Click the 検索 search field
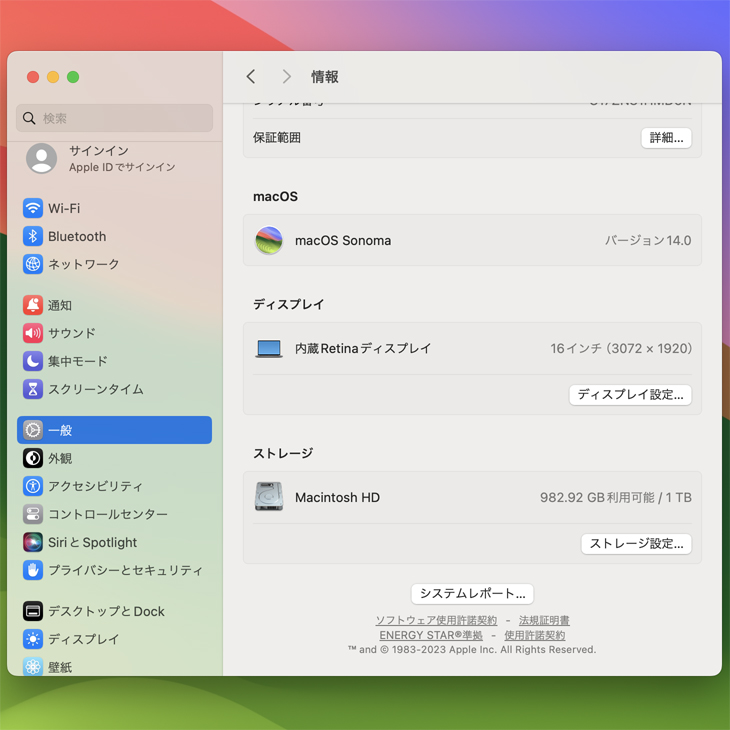 (x=115, y=118)
